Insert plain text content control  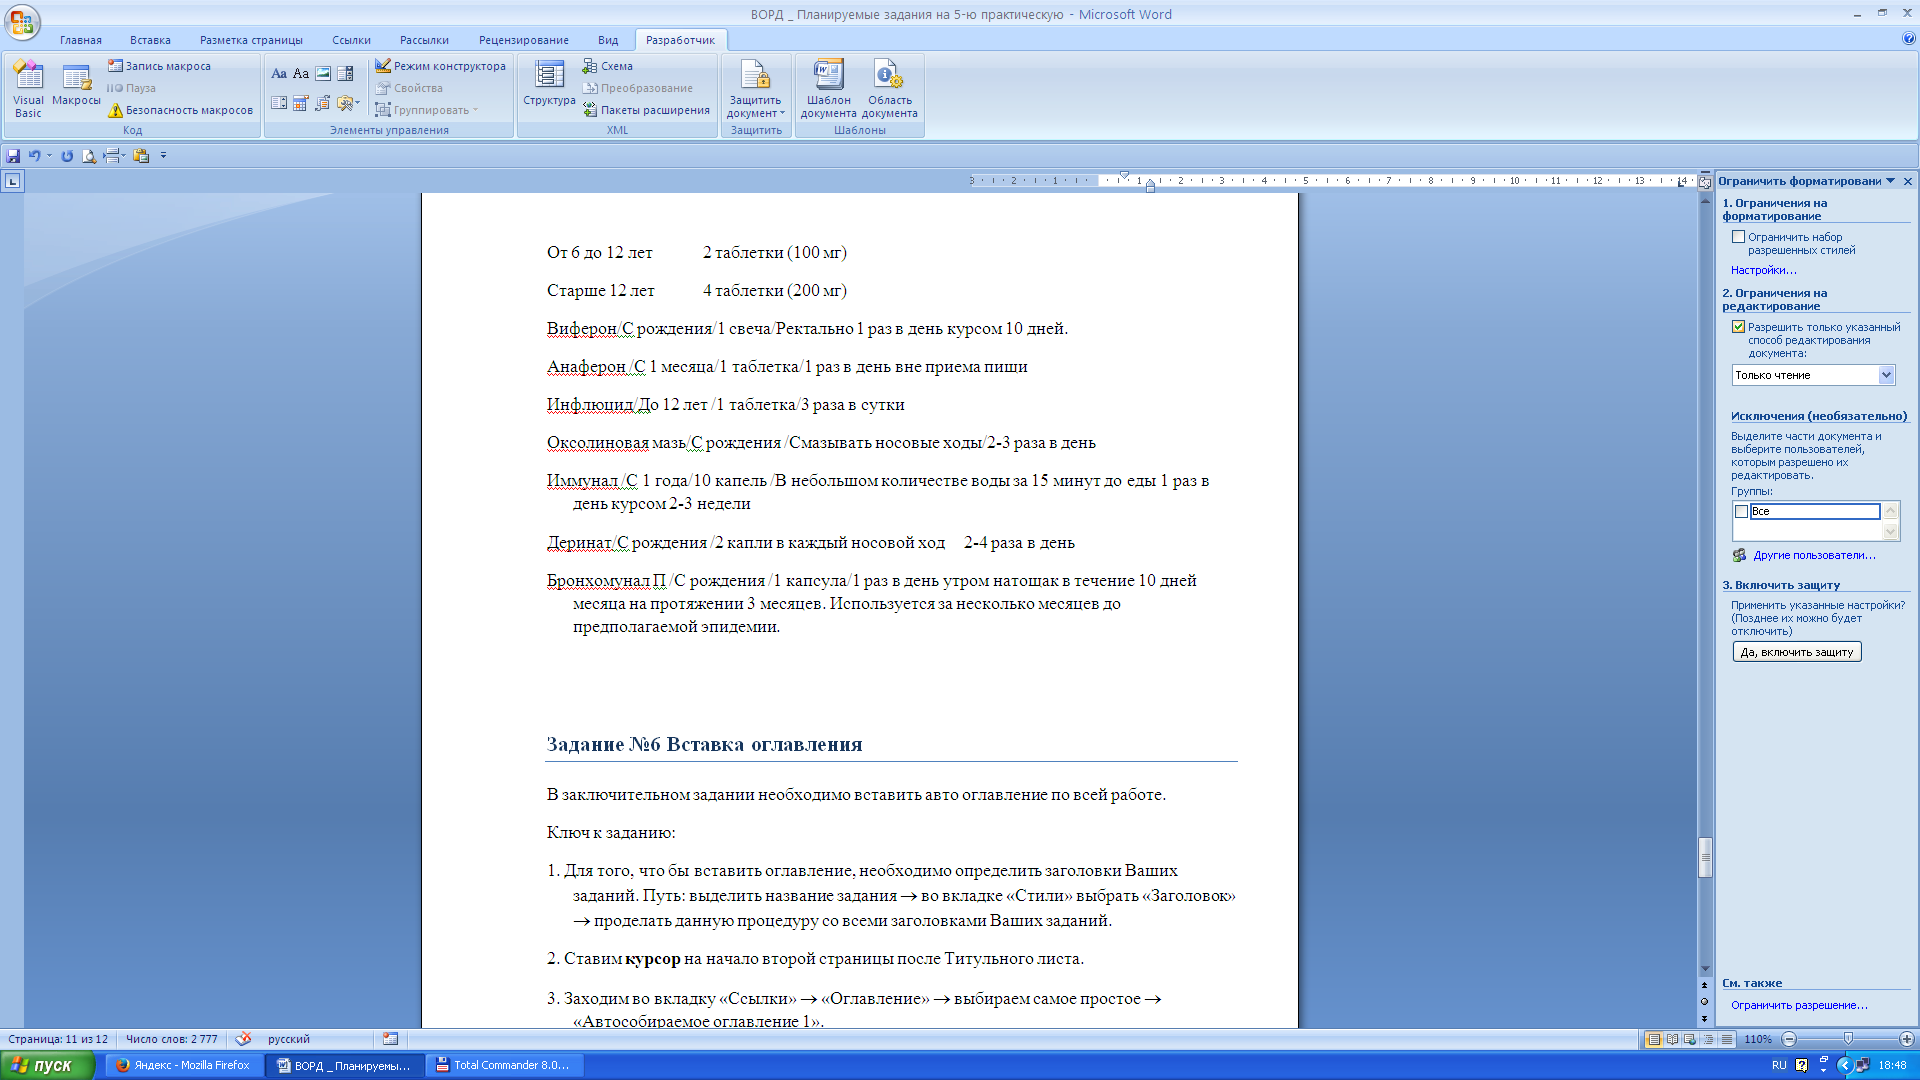coord(301,74)
